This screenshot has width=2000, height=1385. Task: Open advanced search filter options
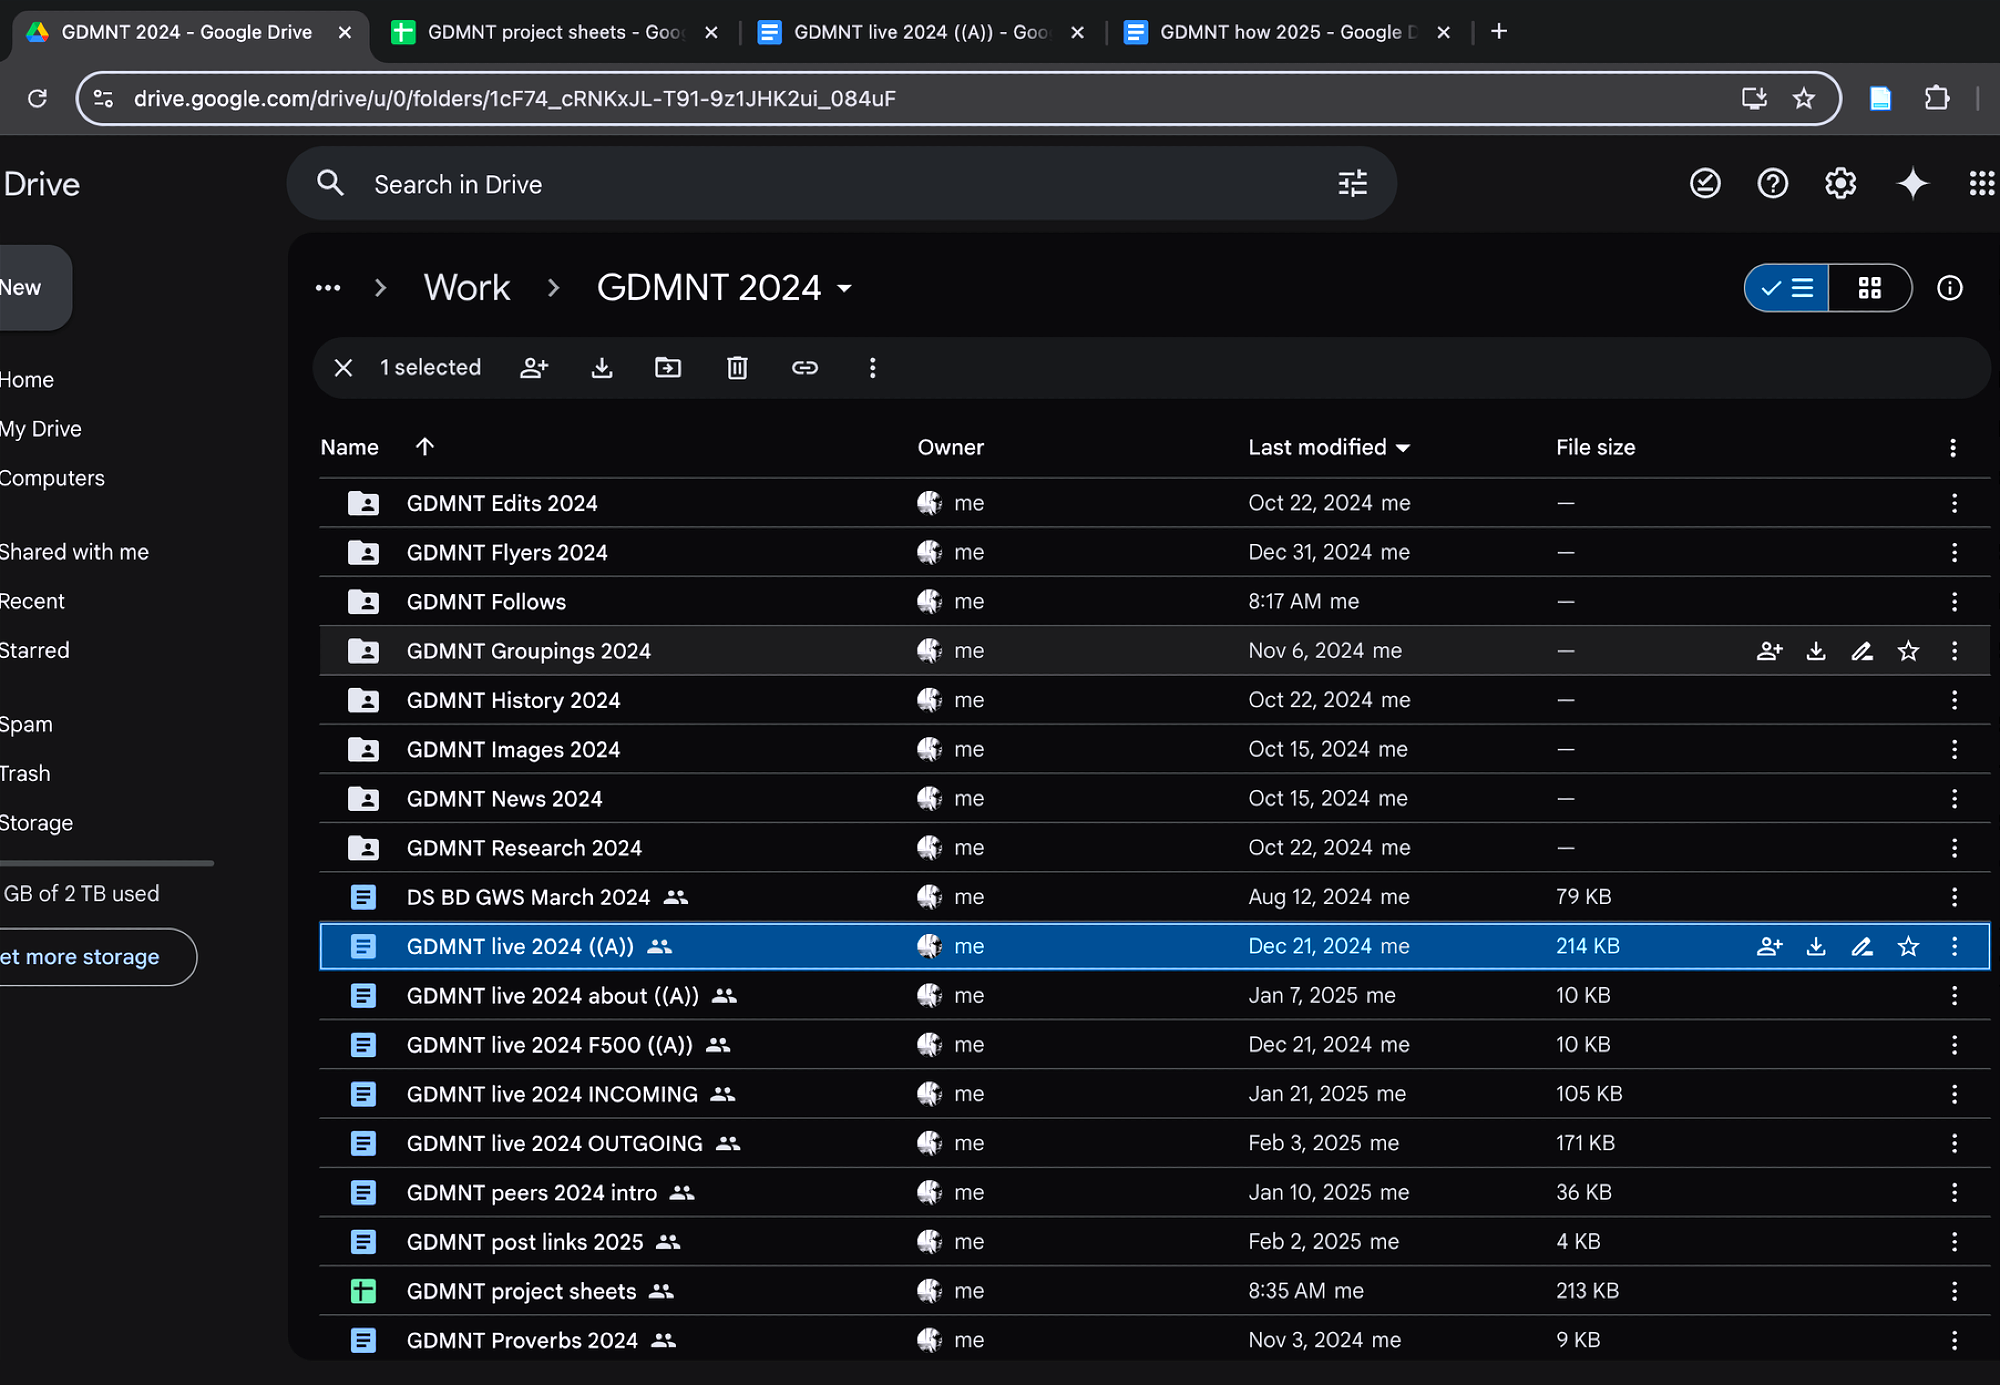(x=1352, y=184)
